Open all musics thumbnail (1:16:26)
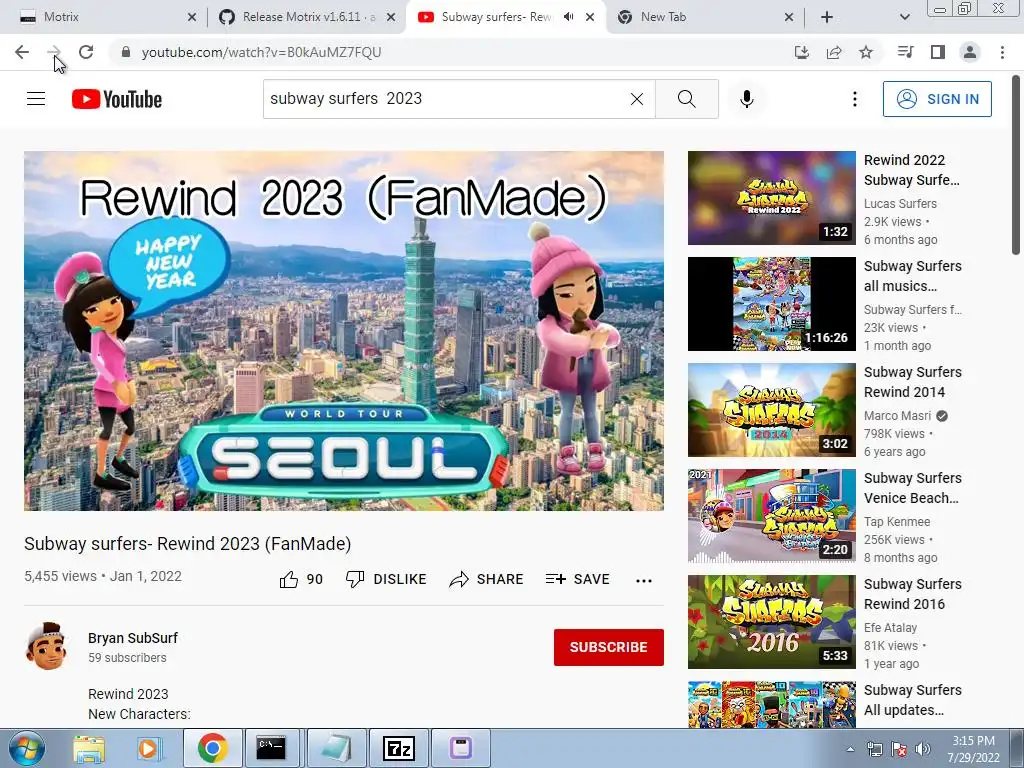The height and width of the screenshot is (768, 1024). click(x=771, y=304)
